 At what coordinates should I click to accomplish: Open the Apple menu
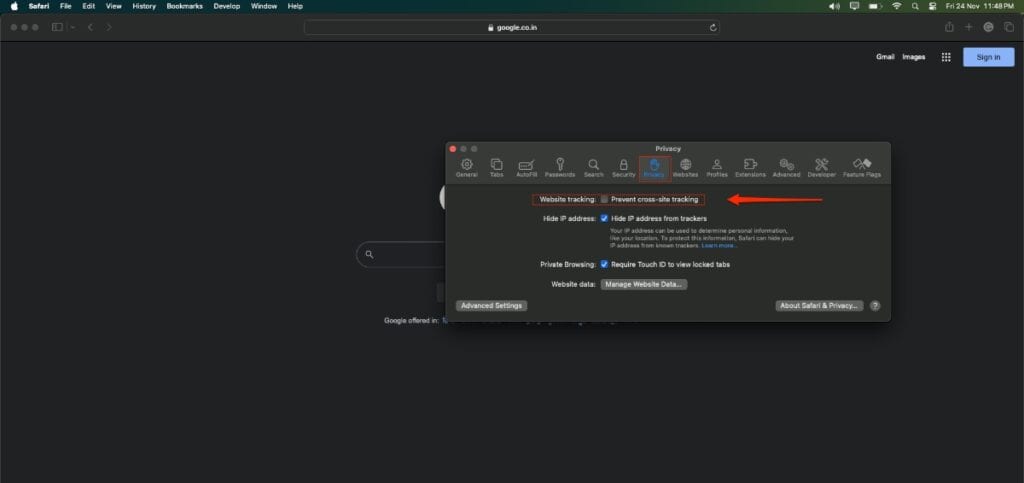click(14, 6)
